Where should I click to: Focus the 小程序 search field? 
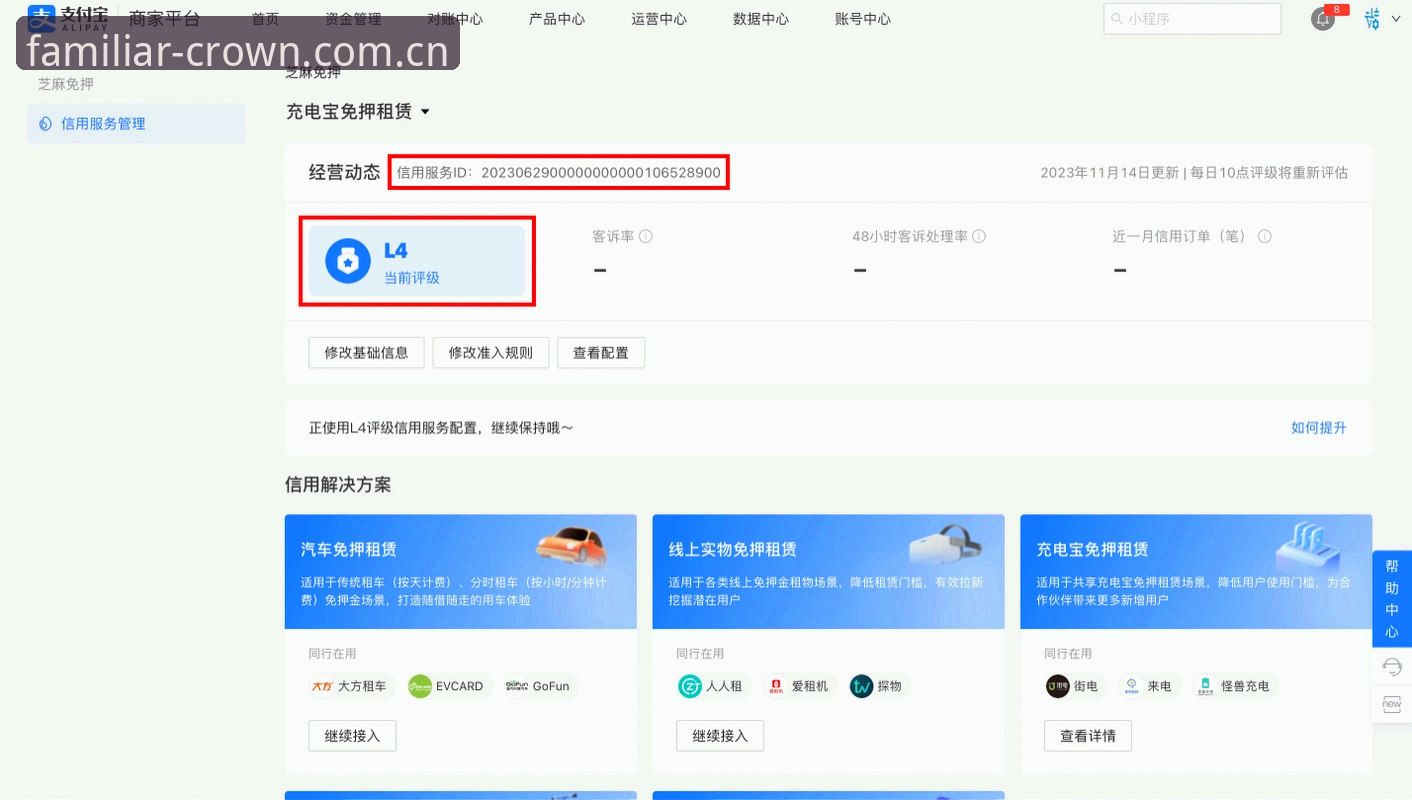[x=1192, y=19]
